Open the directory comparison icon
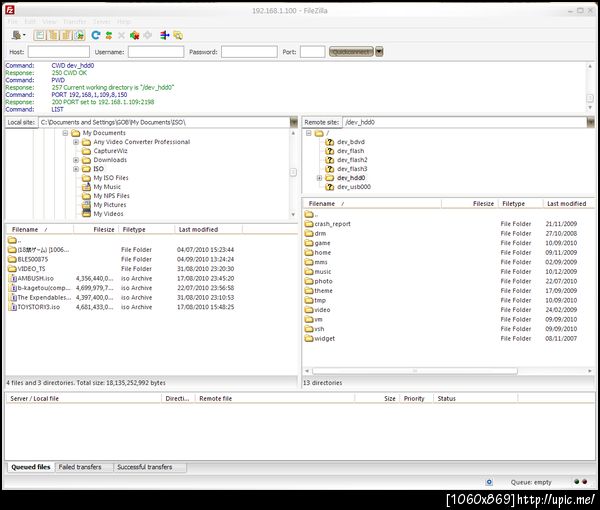 tap(165, 35)
